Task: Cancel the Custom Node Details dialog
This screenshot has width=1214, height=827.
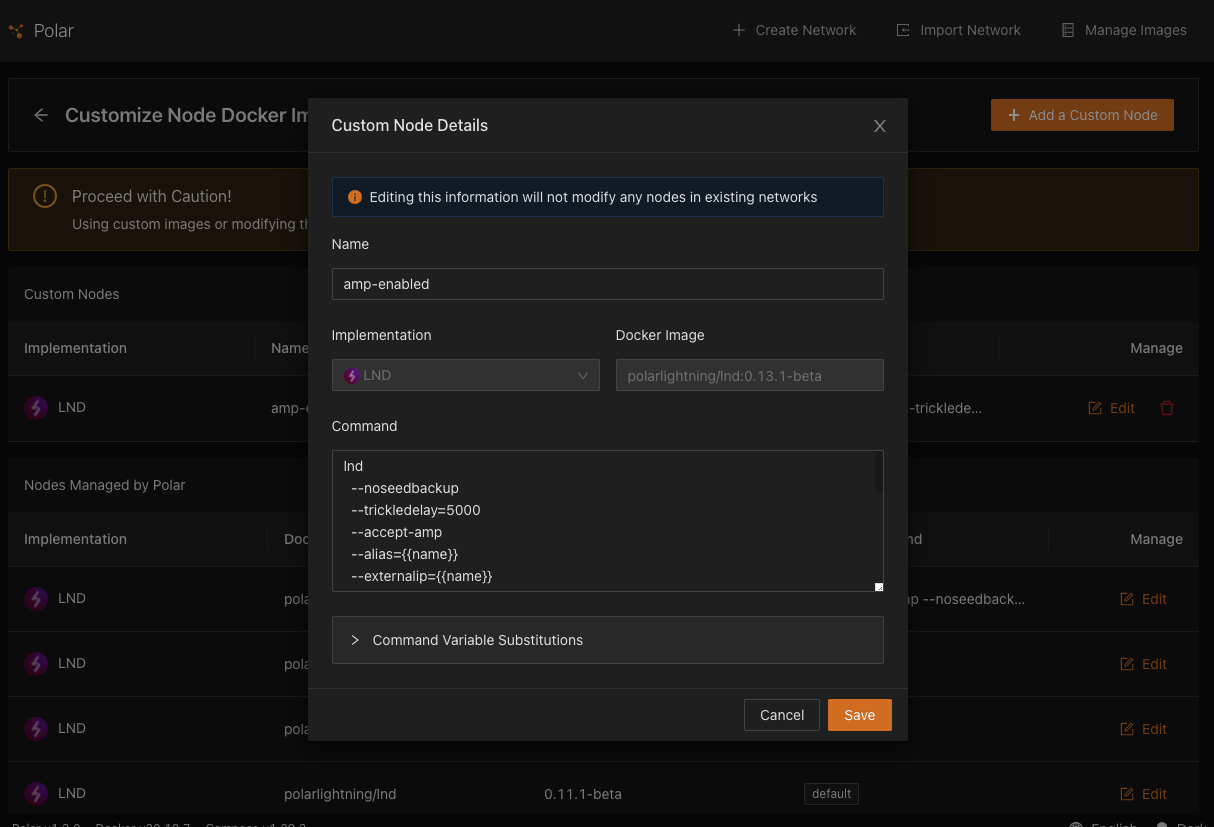Action: (x=782, y=715)
